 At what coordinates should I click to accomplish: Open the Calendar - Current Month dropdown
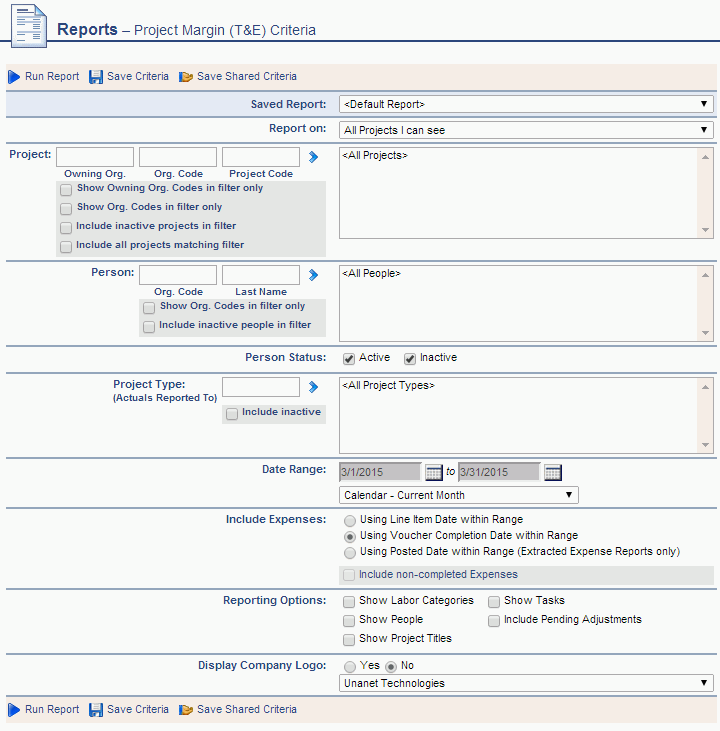tap(458, 495)
